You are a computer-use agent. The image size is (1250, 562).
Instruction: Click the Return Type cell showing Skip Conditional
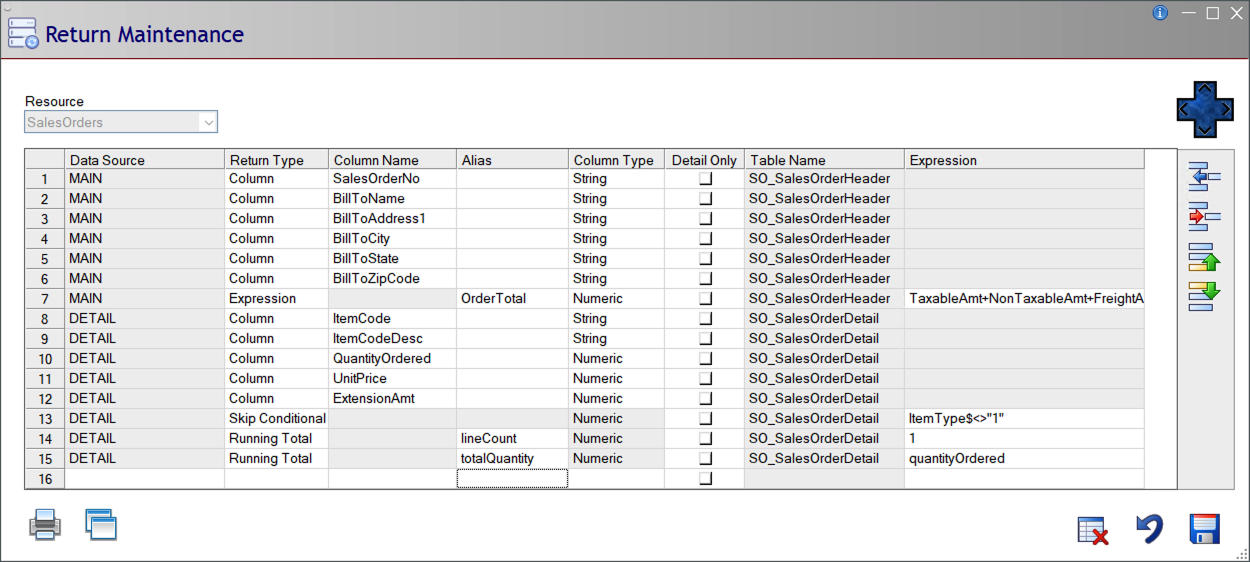pos(277,419)
